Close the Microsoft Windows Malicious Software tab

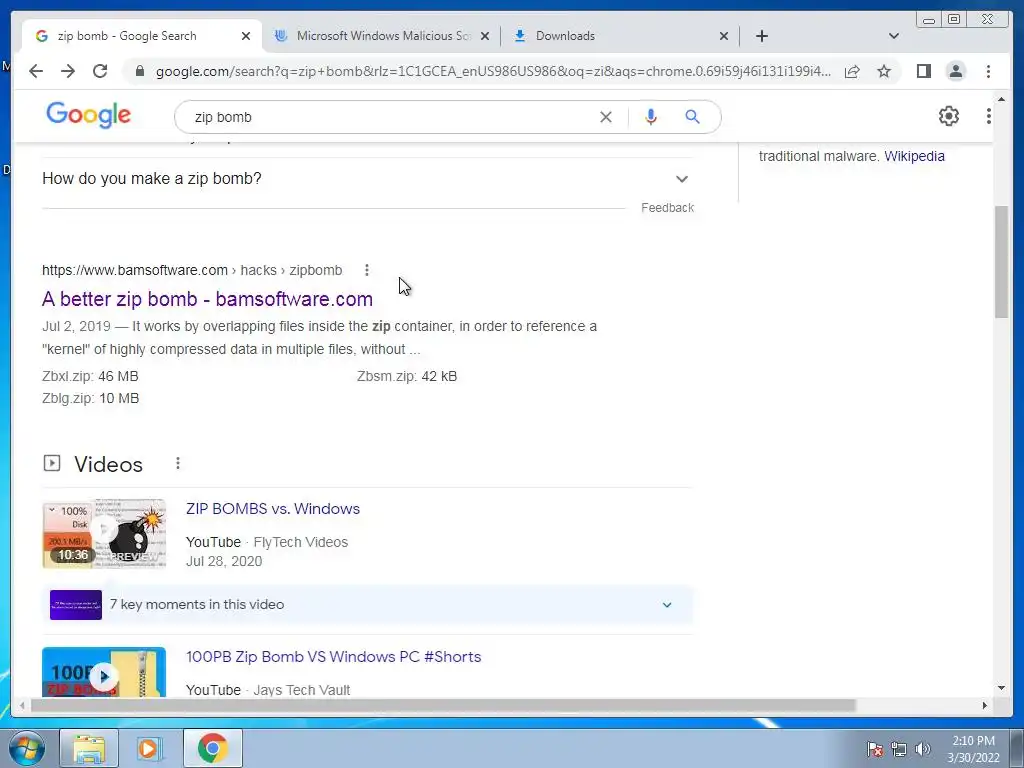485,36
